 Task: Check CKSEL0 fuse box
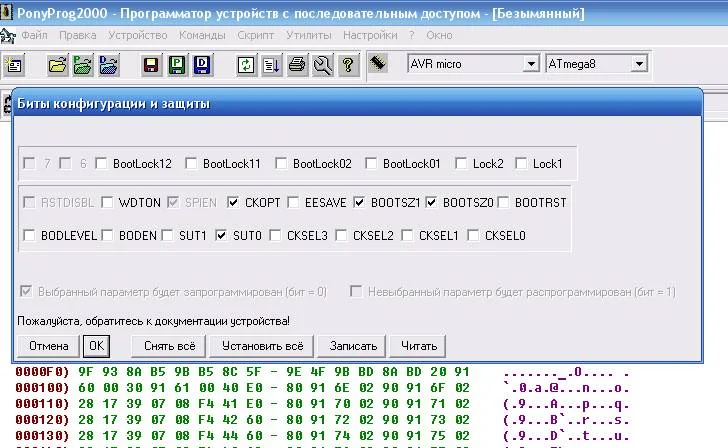pyautogui.click(x=473, y=235)
